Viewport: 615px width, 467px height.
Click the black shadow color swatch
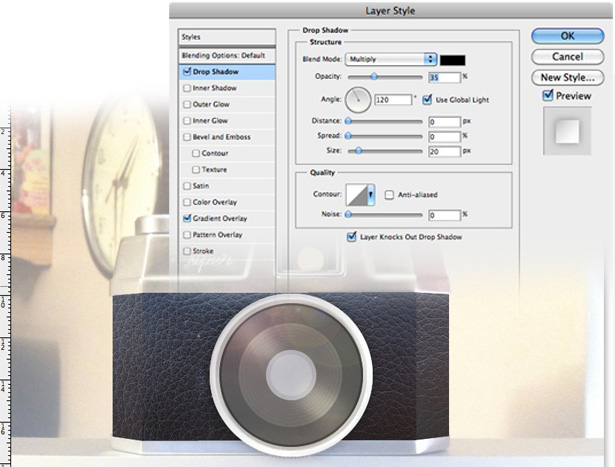[x=453, y=60]
